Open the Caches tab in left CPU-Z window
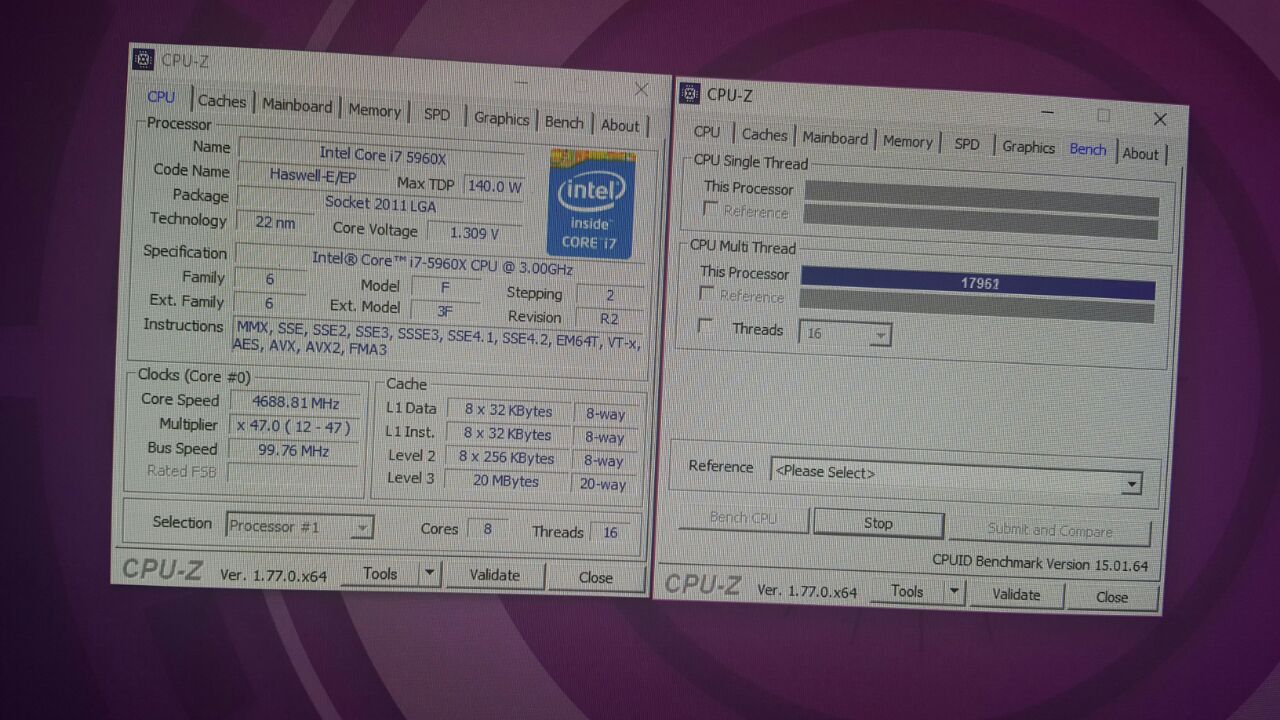Image resolution: width=1280 pixels, height=720 pixels. tap(222, 101)
